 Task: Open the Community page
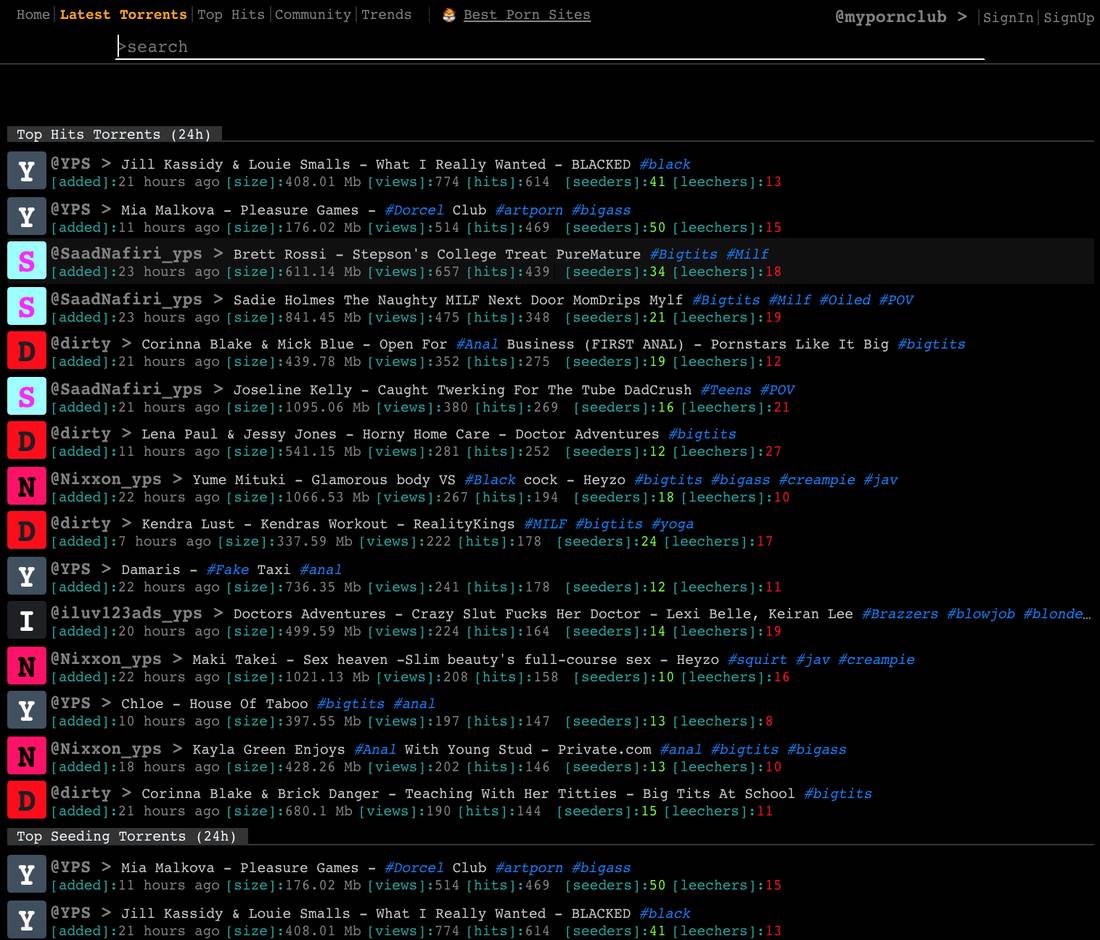tap(313, 15)
